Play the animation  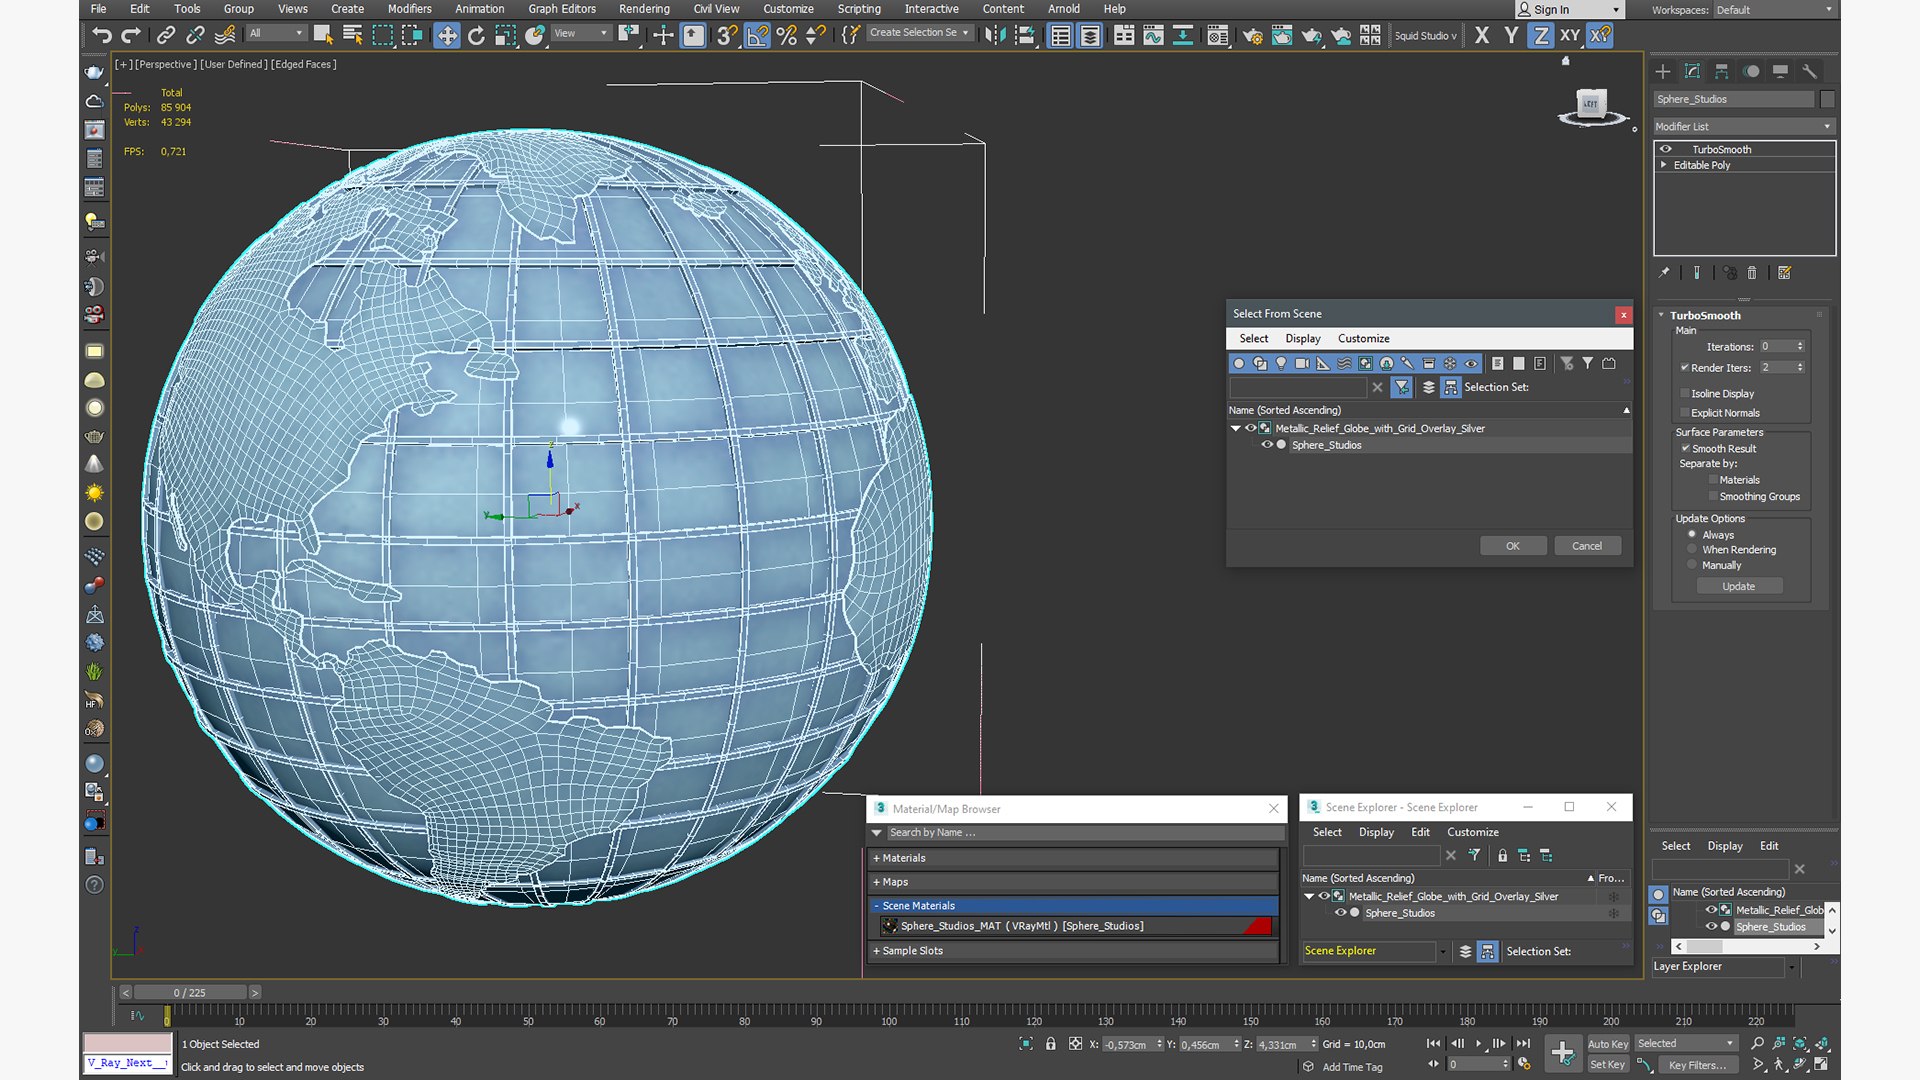coord(1478,1044)
